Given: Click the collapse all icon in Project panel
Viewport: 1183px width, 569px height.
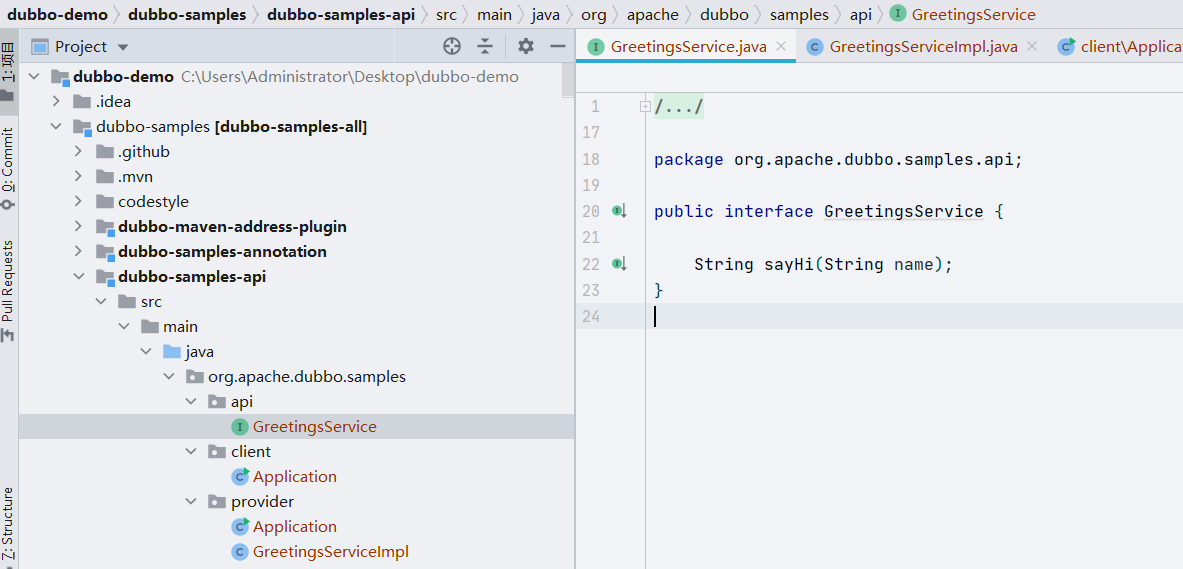Looking at the screenshot, I should 485,47.
